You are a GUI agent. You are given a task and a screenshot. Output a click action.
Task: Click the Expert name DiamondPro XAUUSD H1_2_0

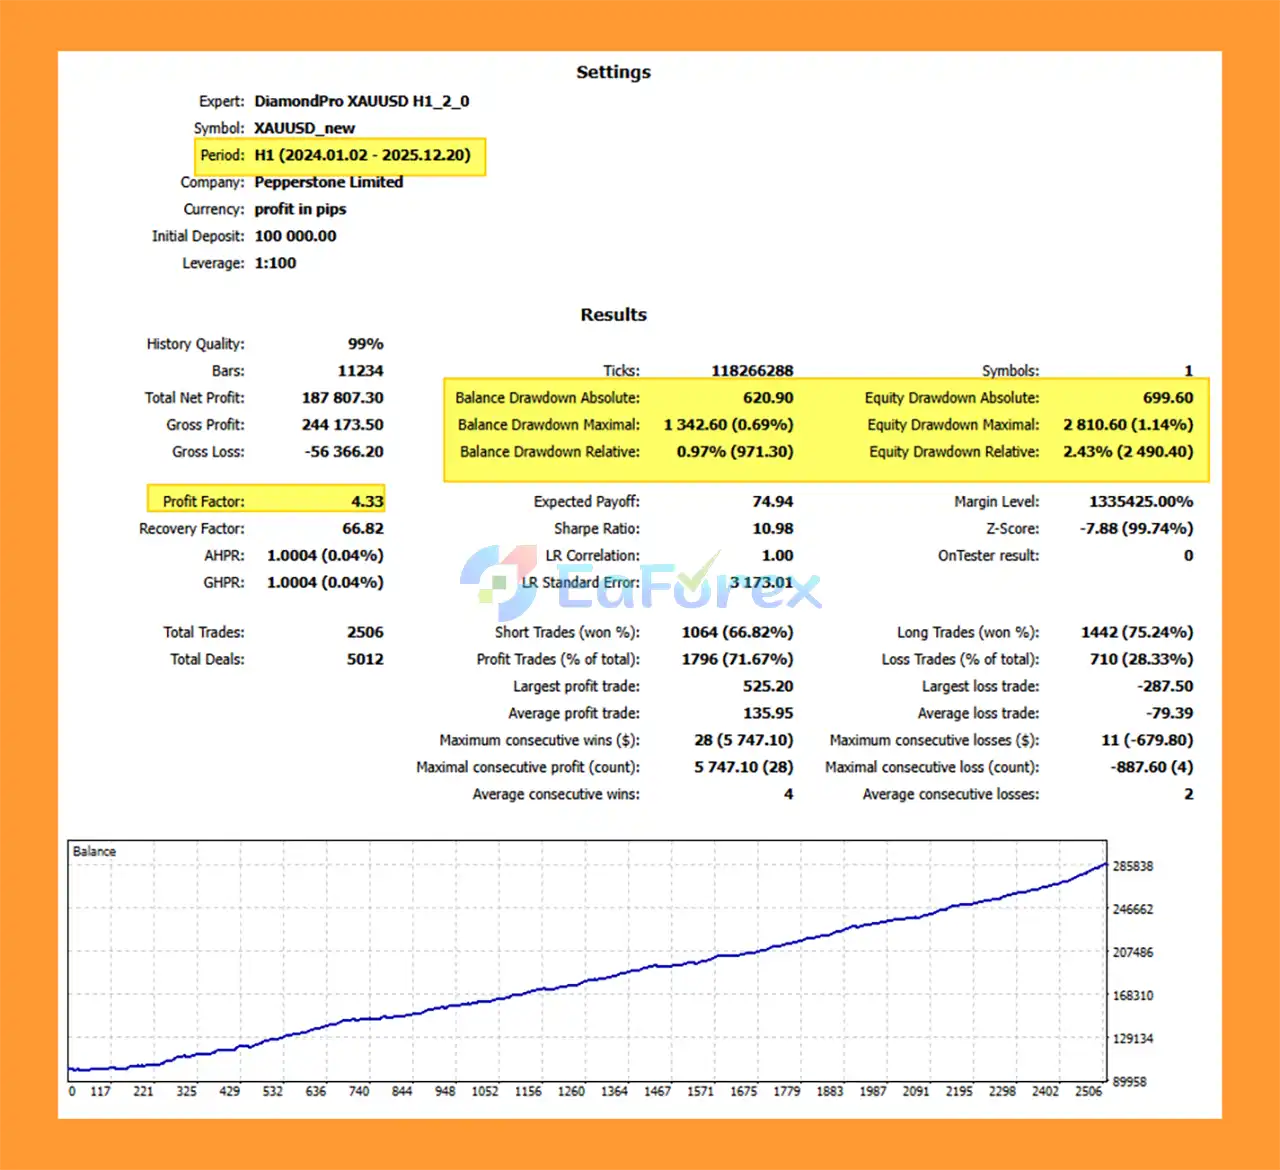[x=361, y=101]
